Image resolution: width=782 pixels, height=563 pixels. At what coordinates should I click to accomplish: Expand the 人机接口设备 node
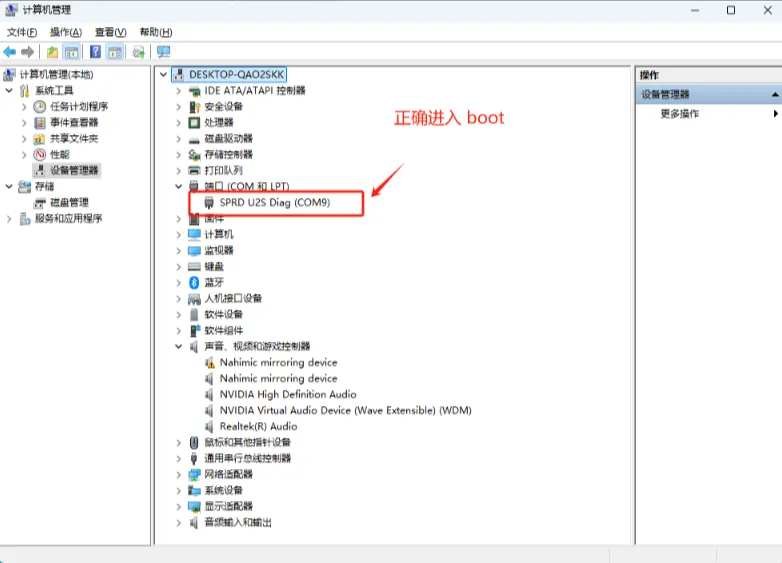[179, 299]
